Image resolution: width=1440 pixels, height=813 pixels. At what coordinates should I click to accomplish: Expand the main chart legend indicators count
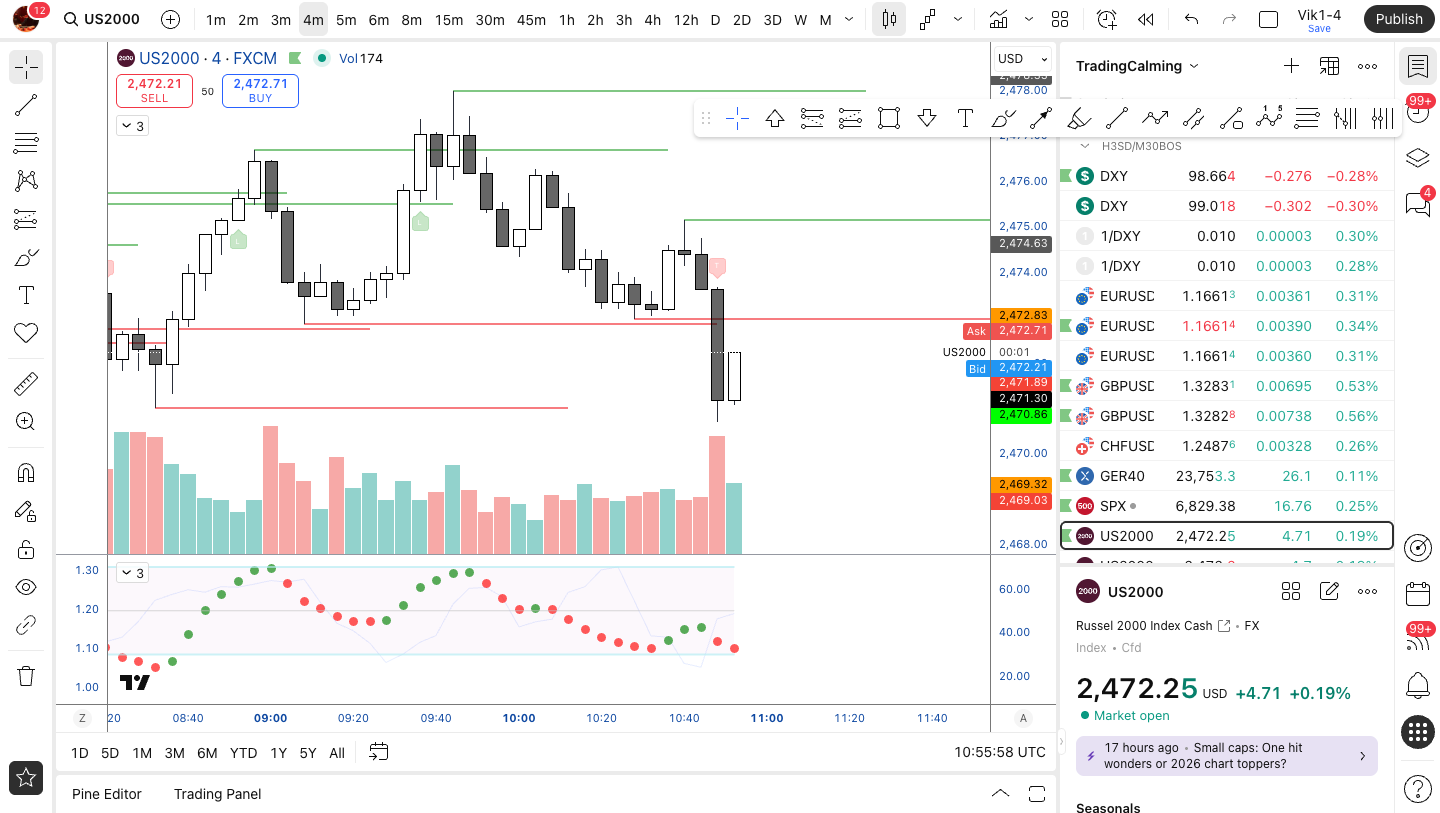coord(132,126)
